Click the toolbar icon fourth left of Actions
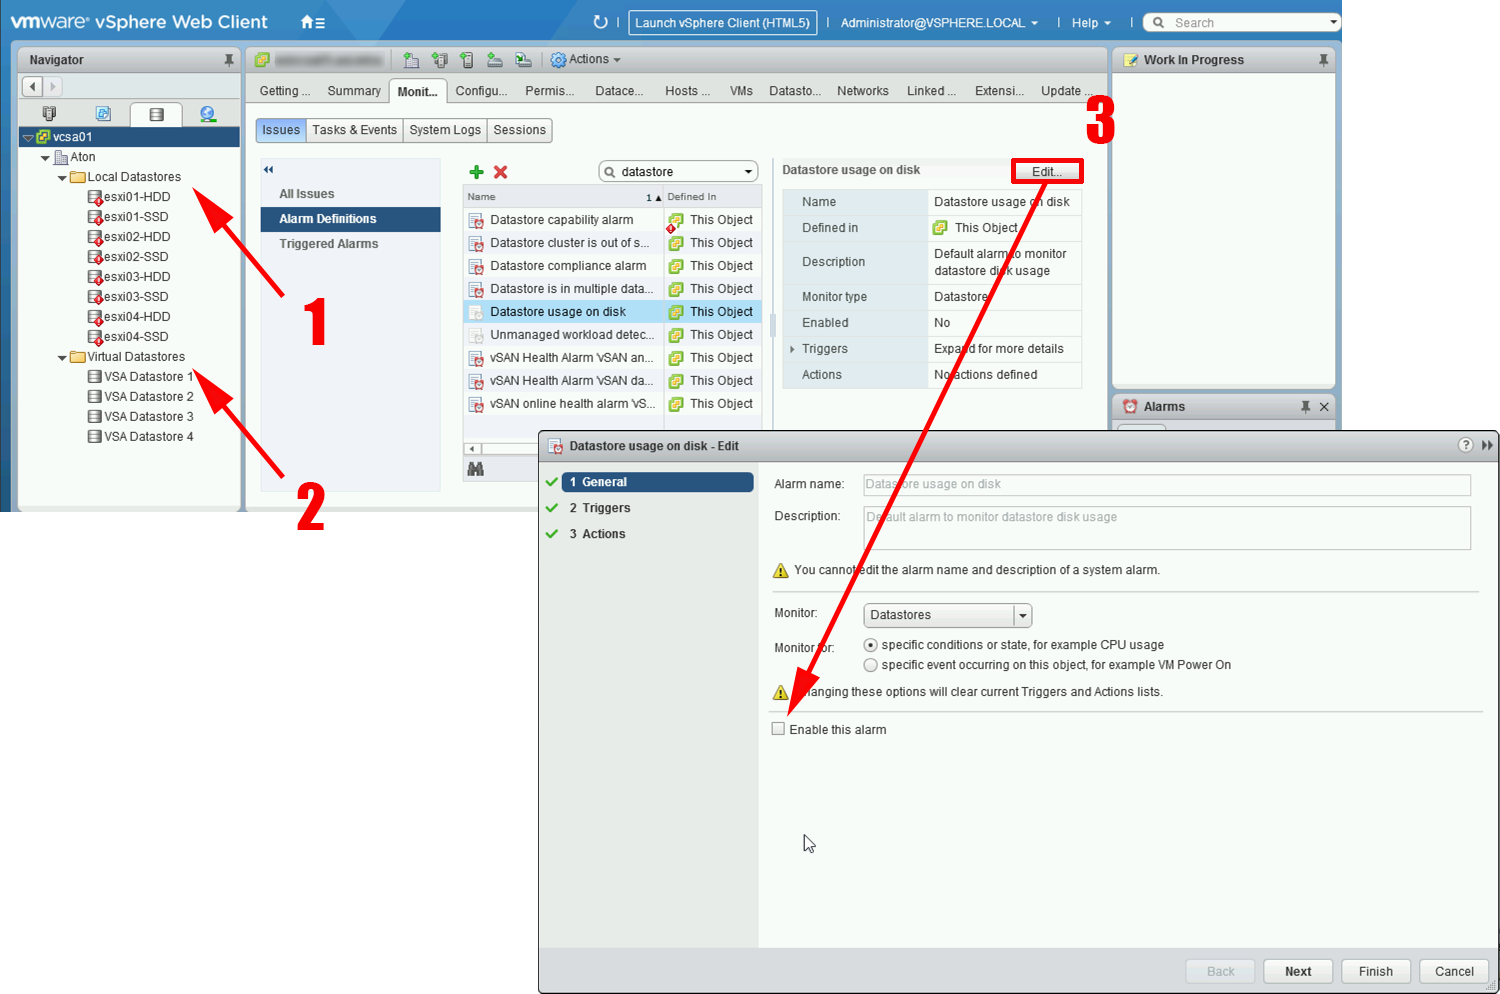Image resolution: width=1500 pixels, height=994 pixels. (x=439, y=60)
